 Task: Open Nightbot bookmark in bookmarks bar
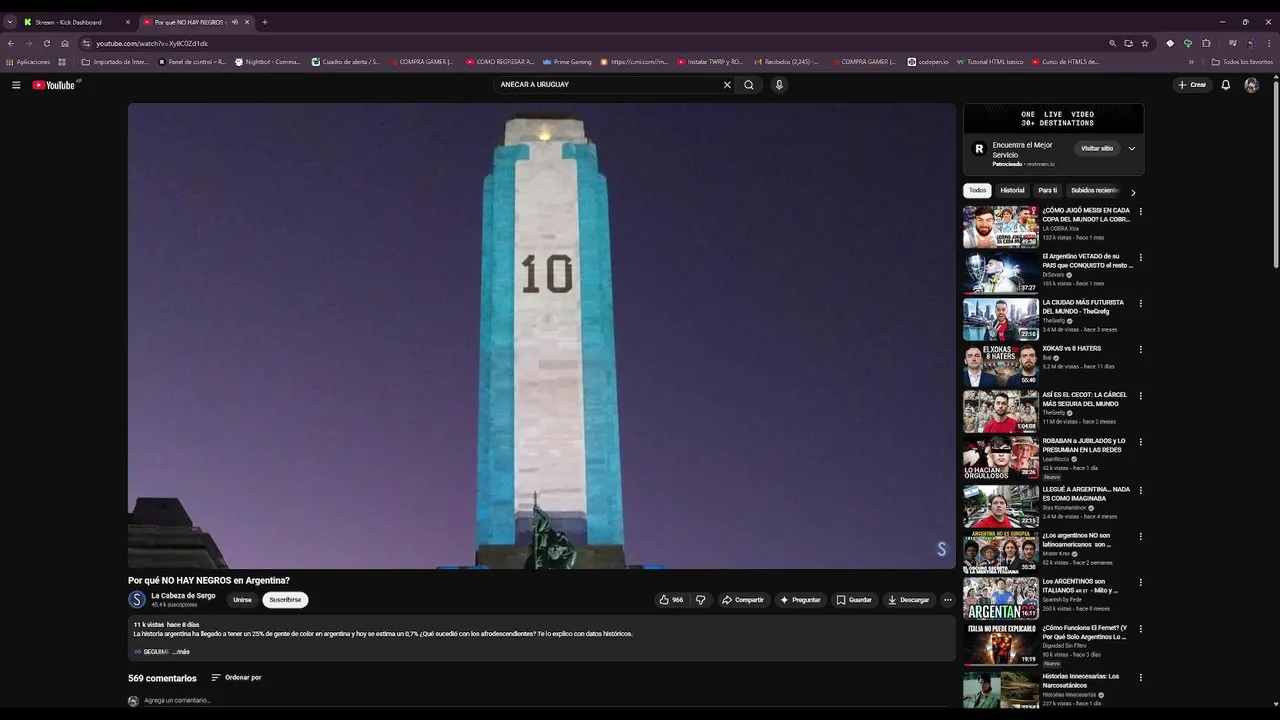[267, 62]
